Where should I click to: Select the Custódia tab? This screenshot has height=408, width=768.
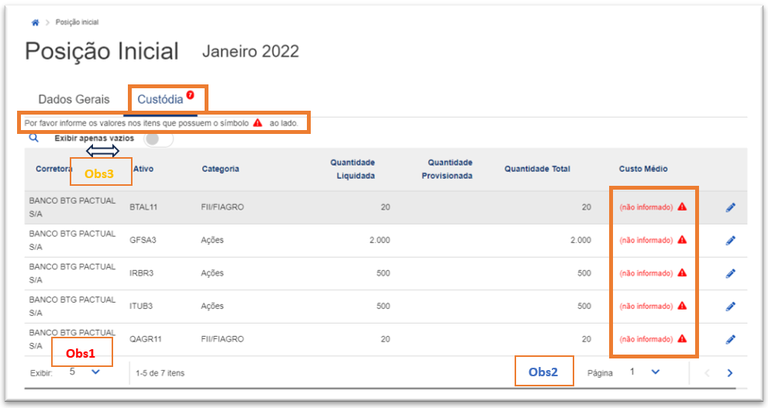pos(160,100)
